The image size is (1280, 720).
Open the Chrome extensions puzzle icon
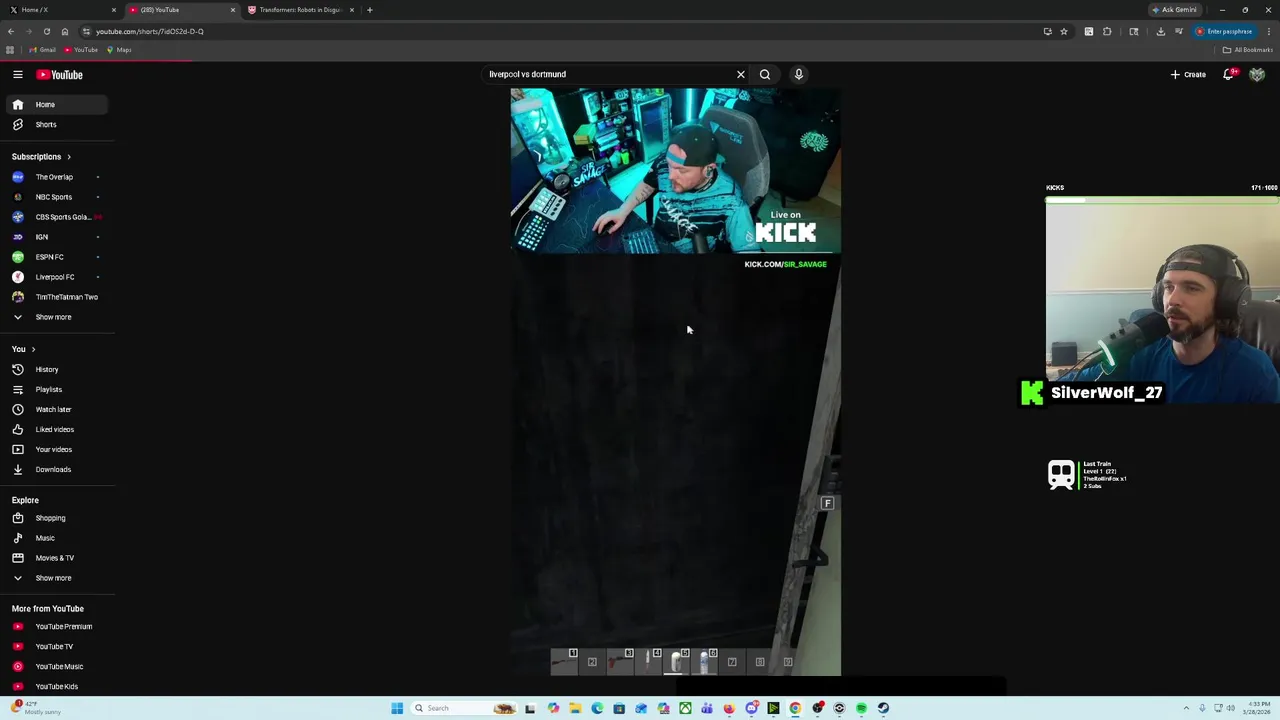1107,31
